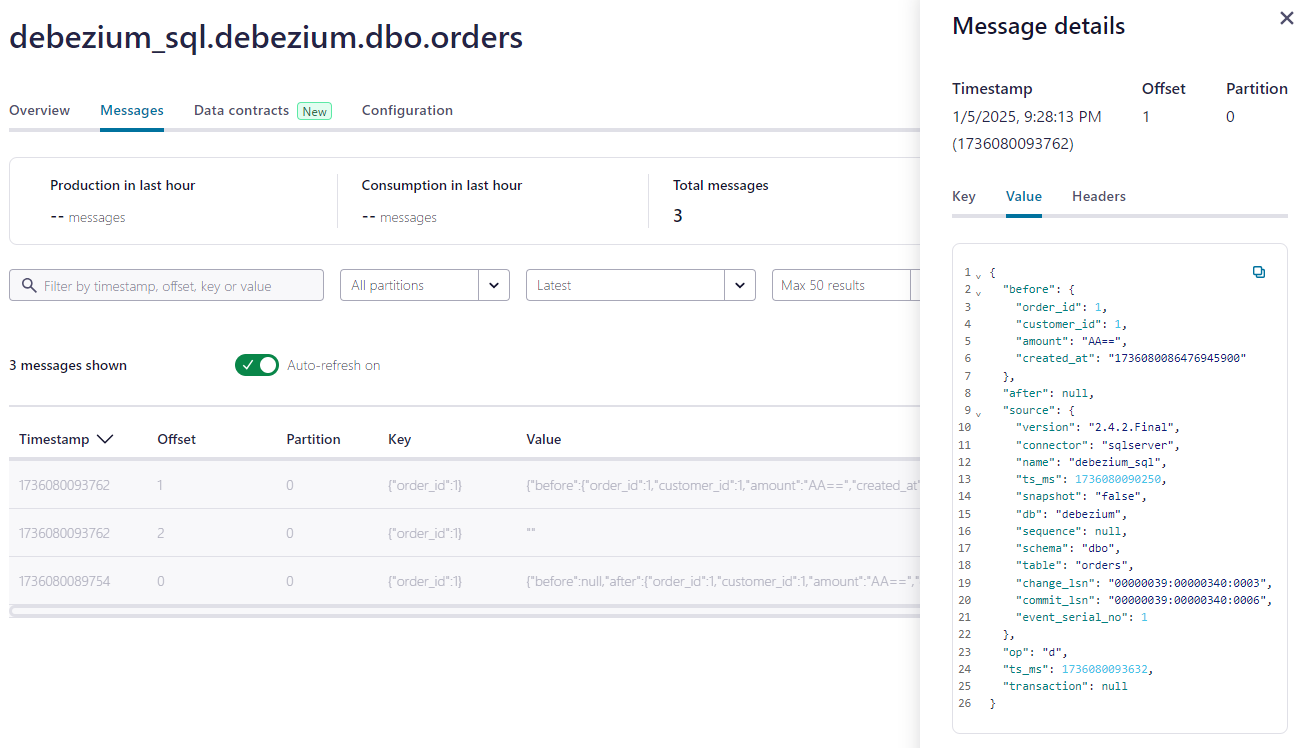The height and width of the screenshot is (748, 1303).
Task: Switch to the Overview tab
Action: point(40,110)
